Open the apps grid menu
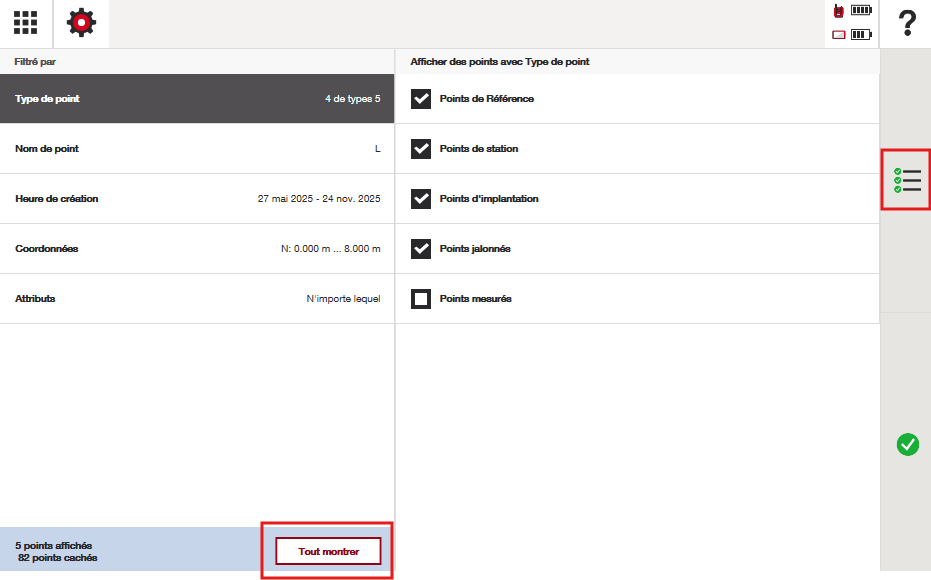The width and height of the screenshot is (931, 580). tap(25, 23)
